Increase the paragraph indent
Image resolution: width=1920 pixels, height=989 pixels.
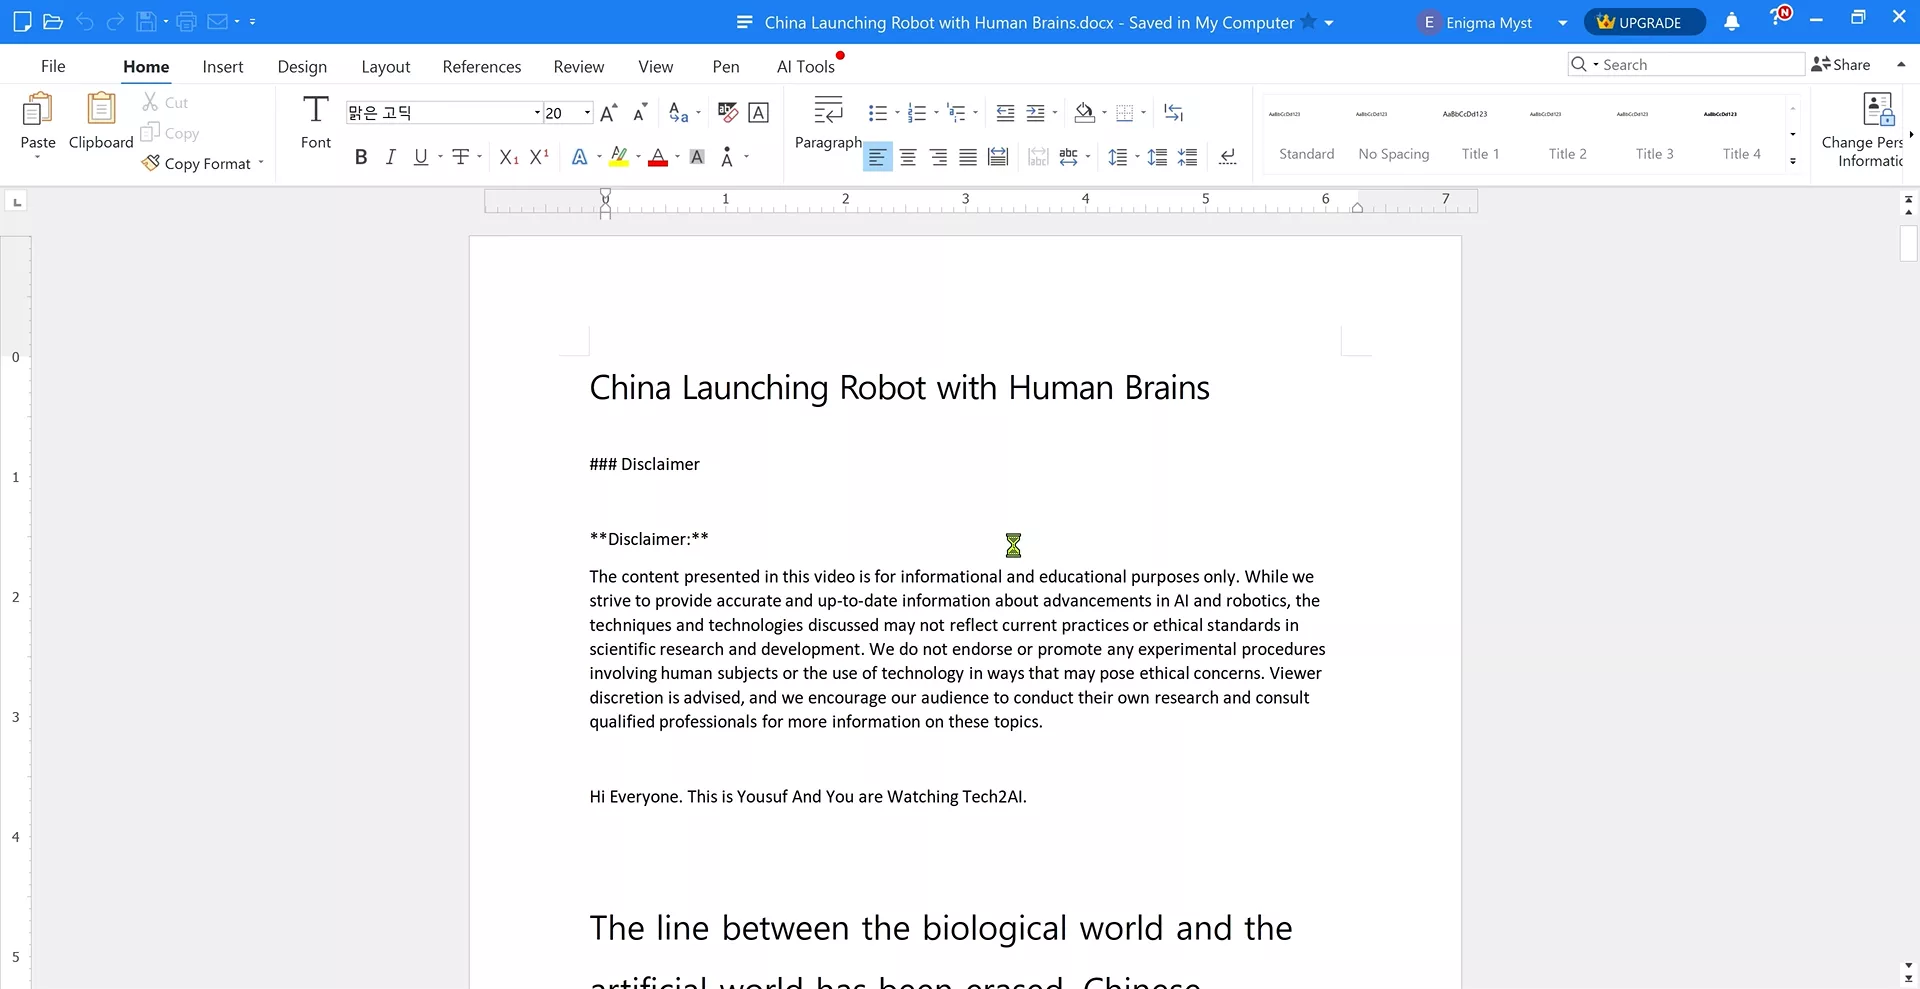(1037, 113)
